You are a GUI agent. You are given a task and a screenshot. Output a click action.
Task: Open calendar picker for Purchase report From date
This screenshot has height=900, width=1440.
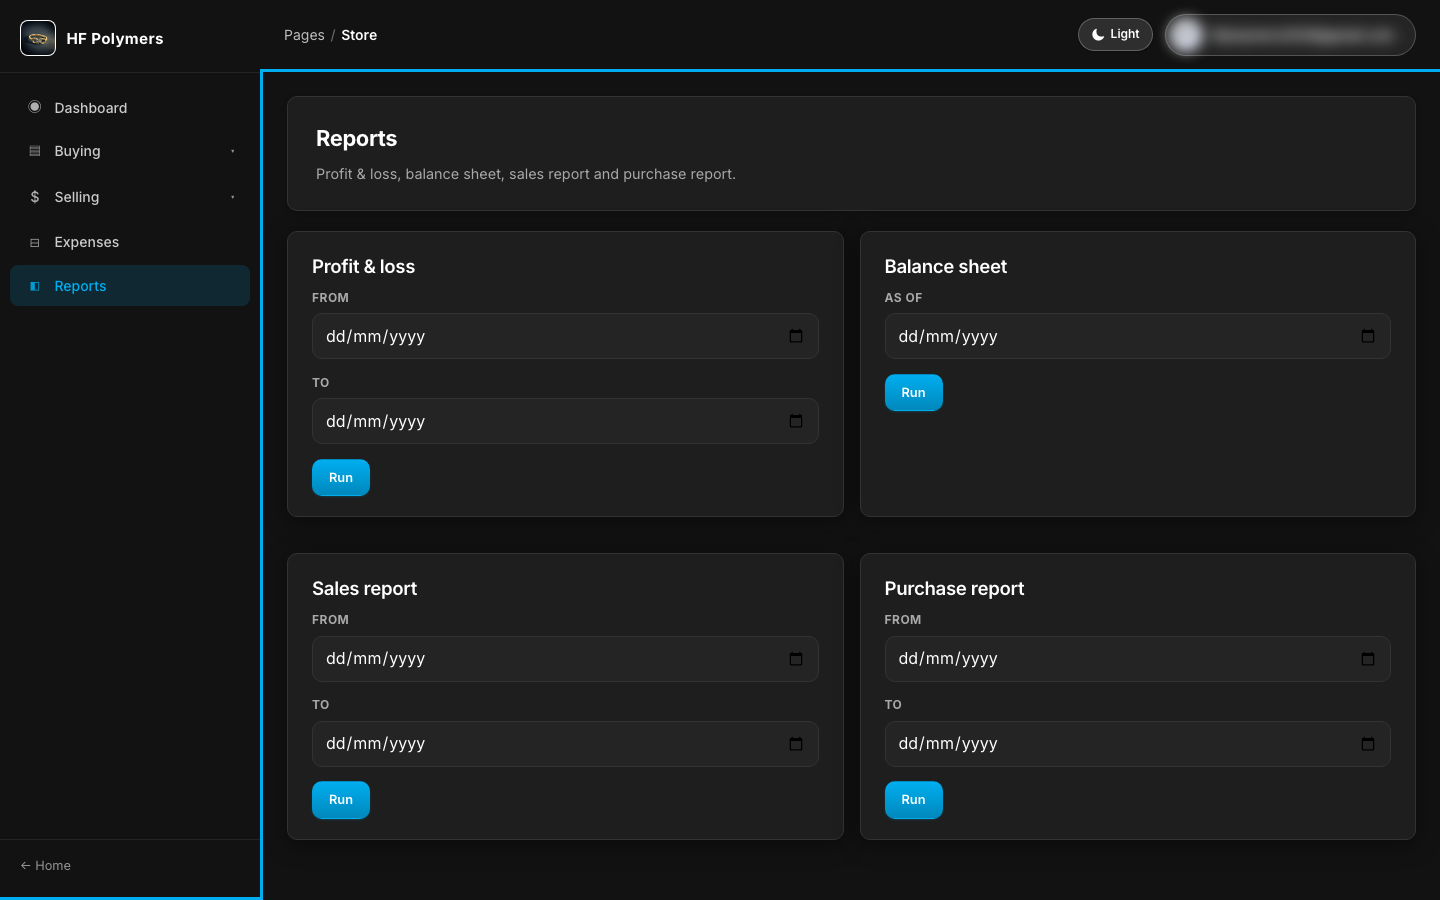(1368, 659)
